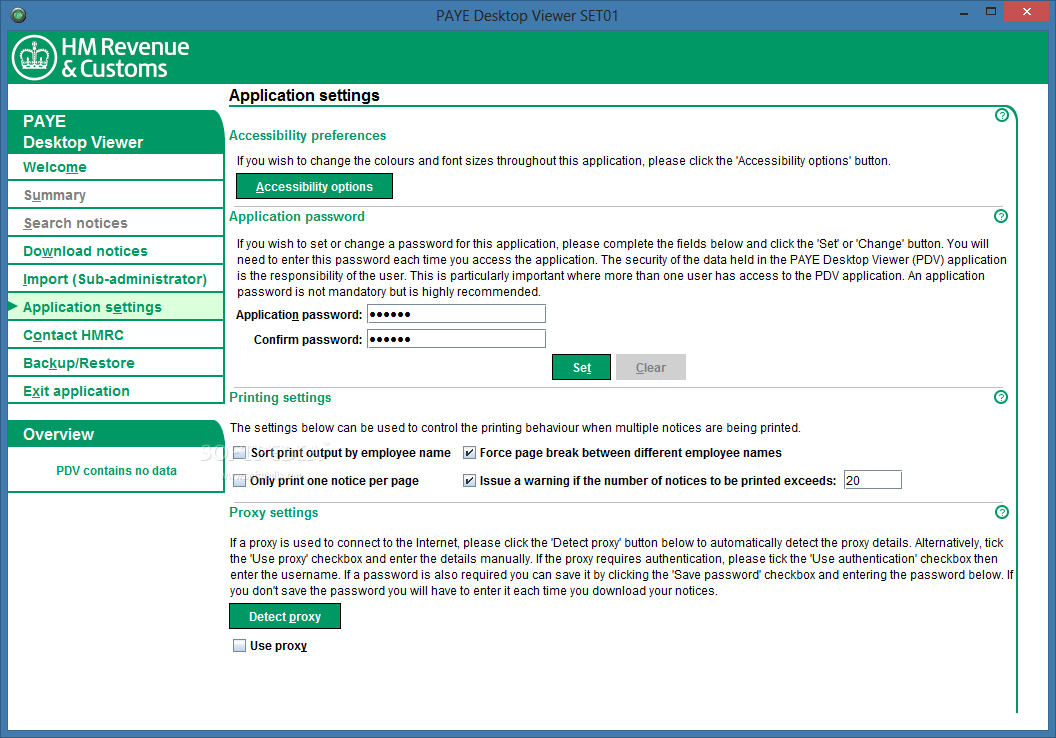Image resolution: width=1056 pixels, height=738 pixels.
Task: Click the Overview panel header
Action: 114,434
